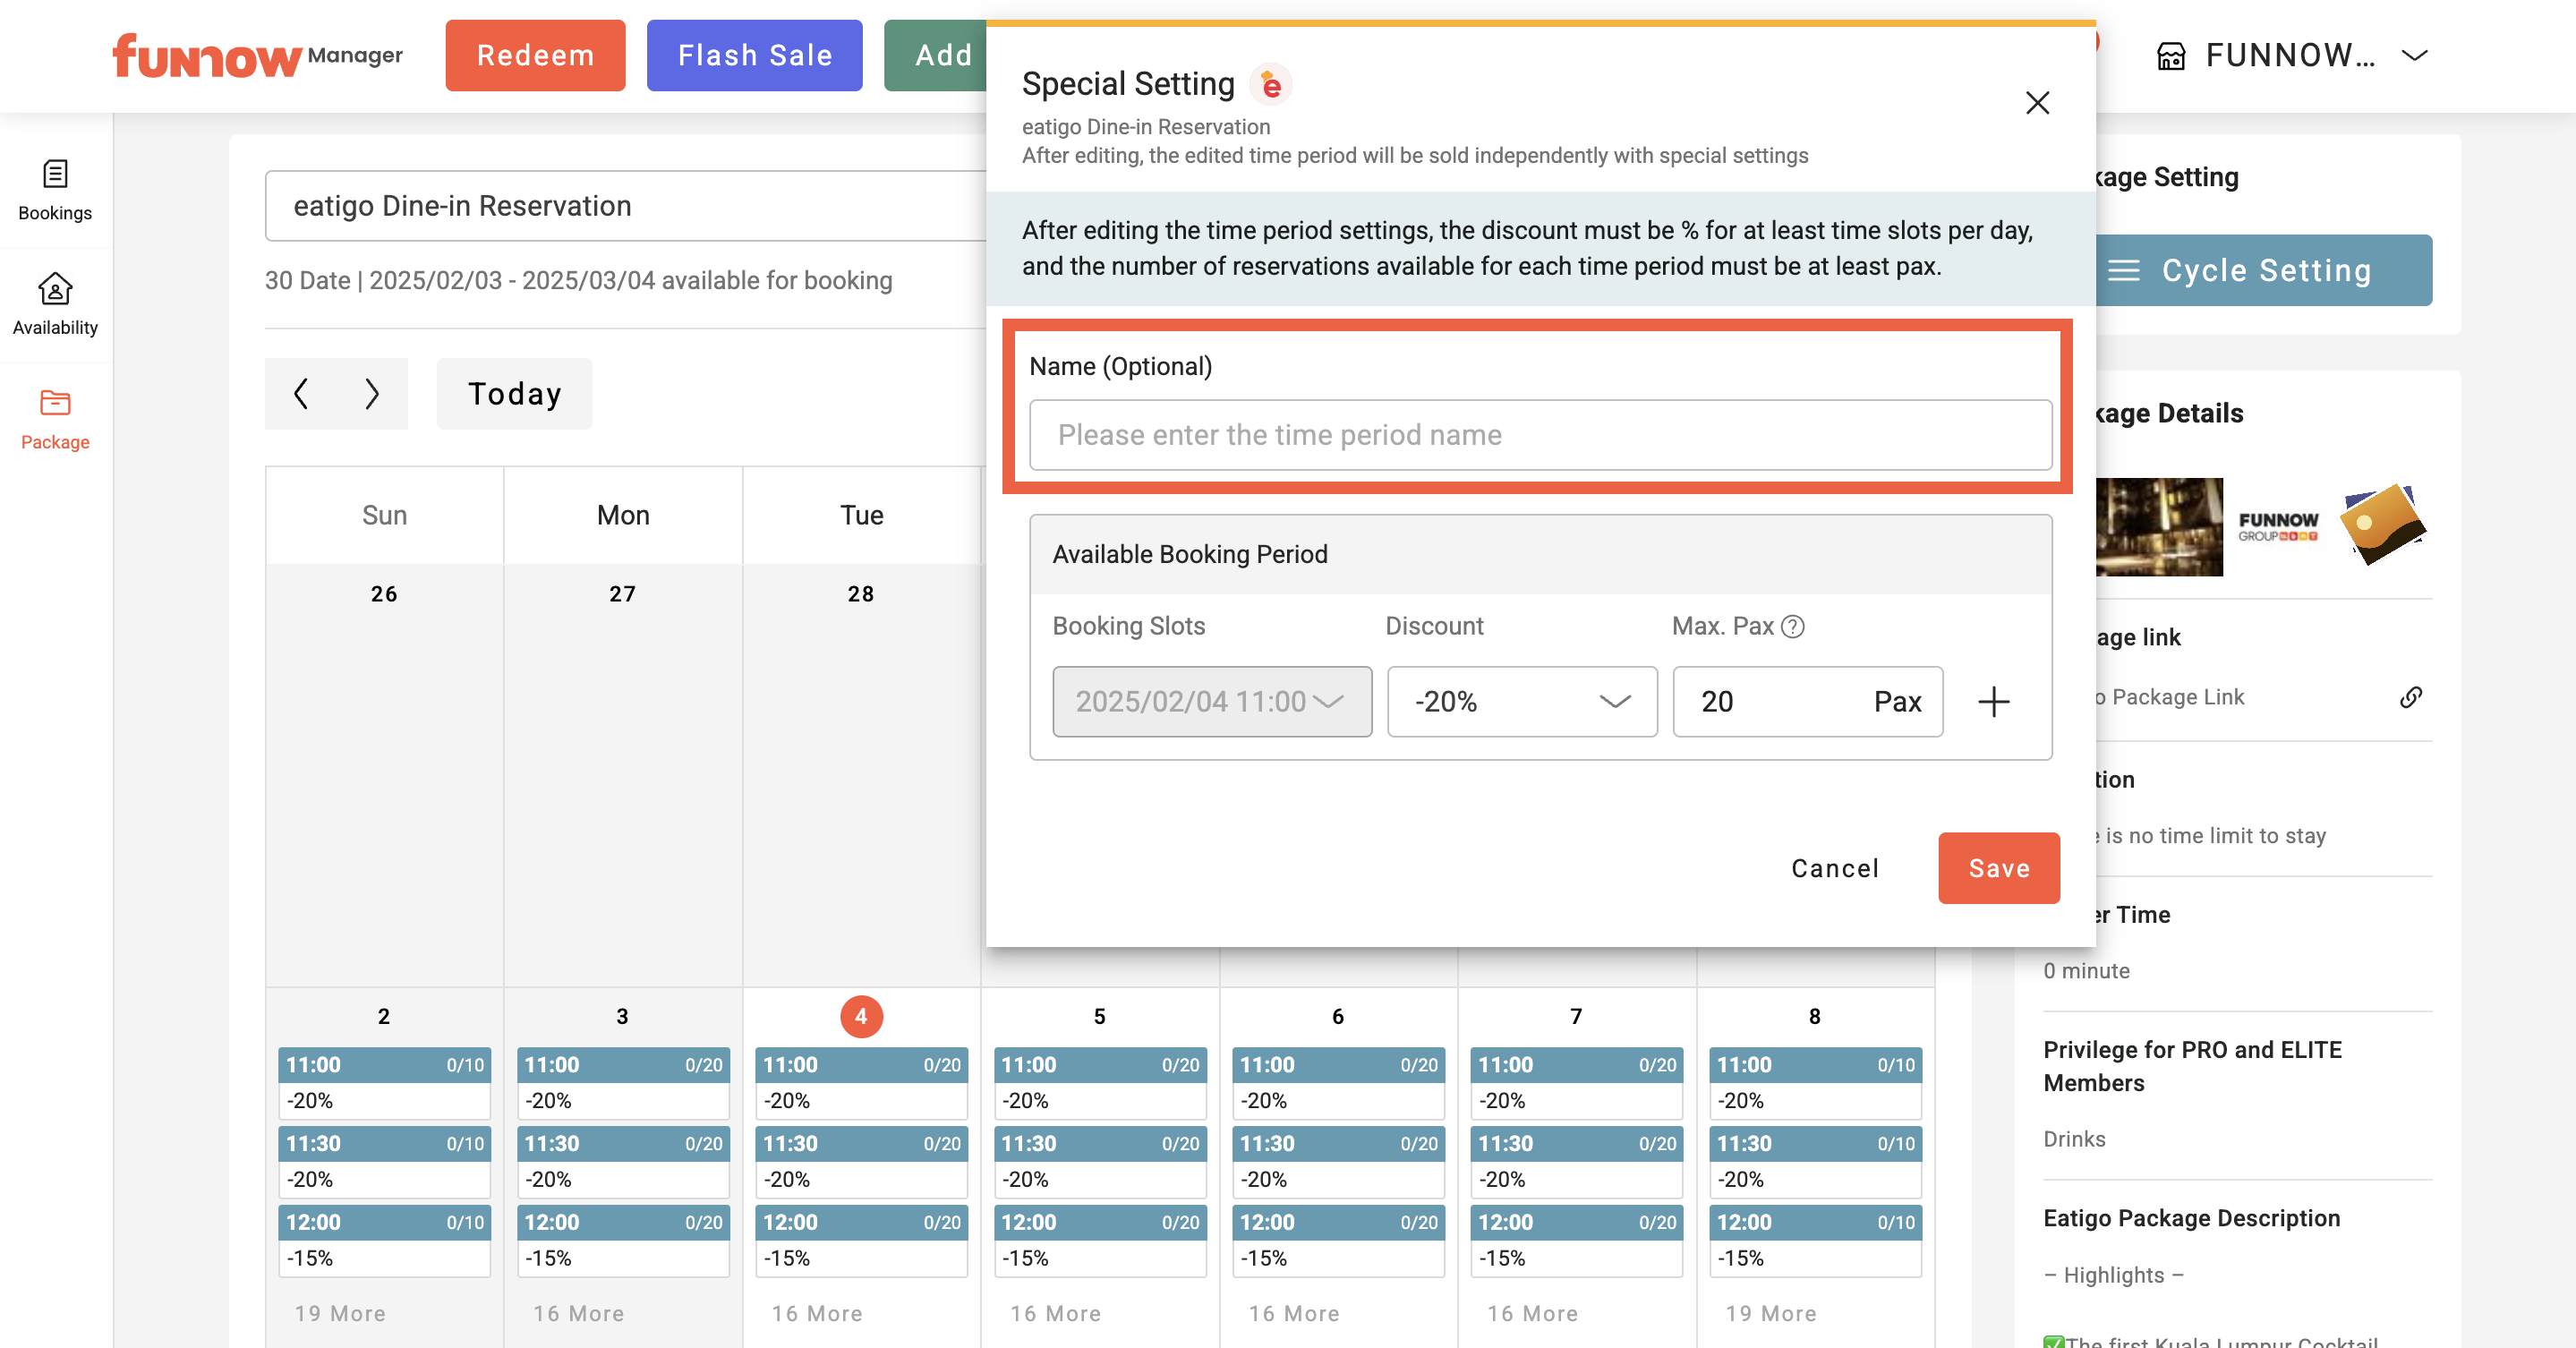This screenshot has width=2576, height=1348.
Task: Open the Bookings sidebar icon
Action: [x=55, y=175]
